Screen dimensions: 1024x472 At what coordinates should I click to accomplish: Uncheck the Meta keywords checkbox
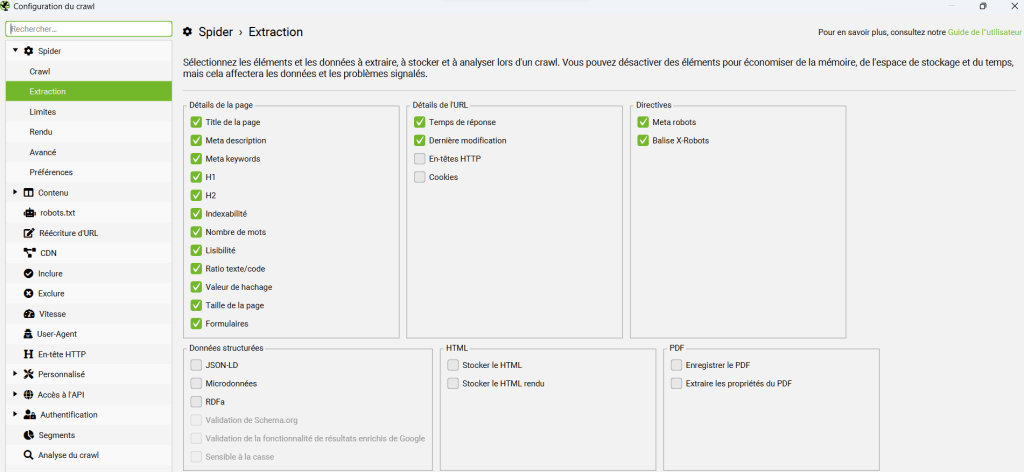point(196,159)
